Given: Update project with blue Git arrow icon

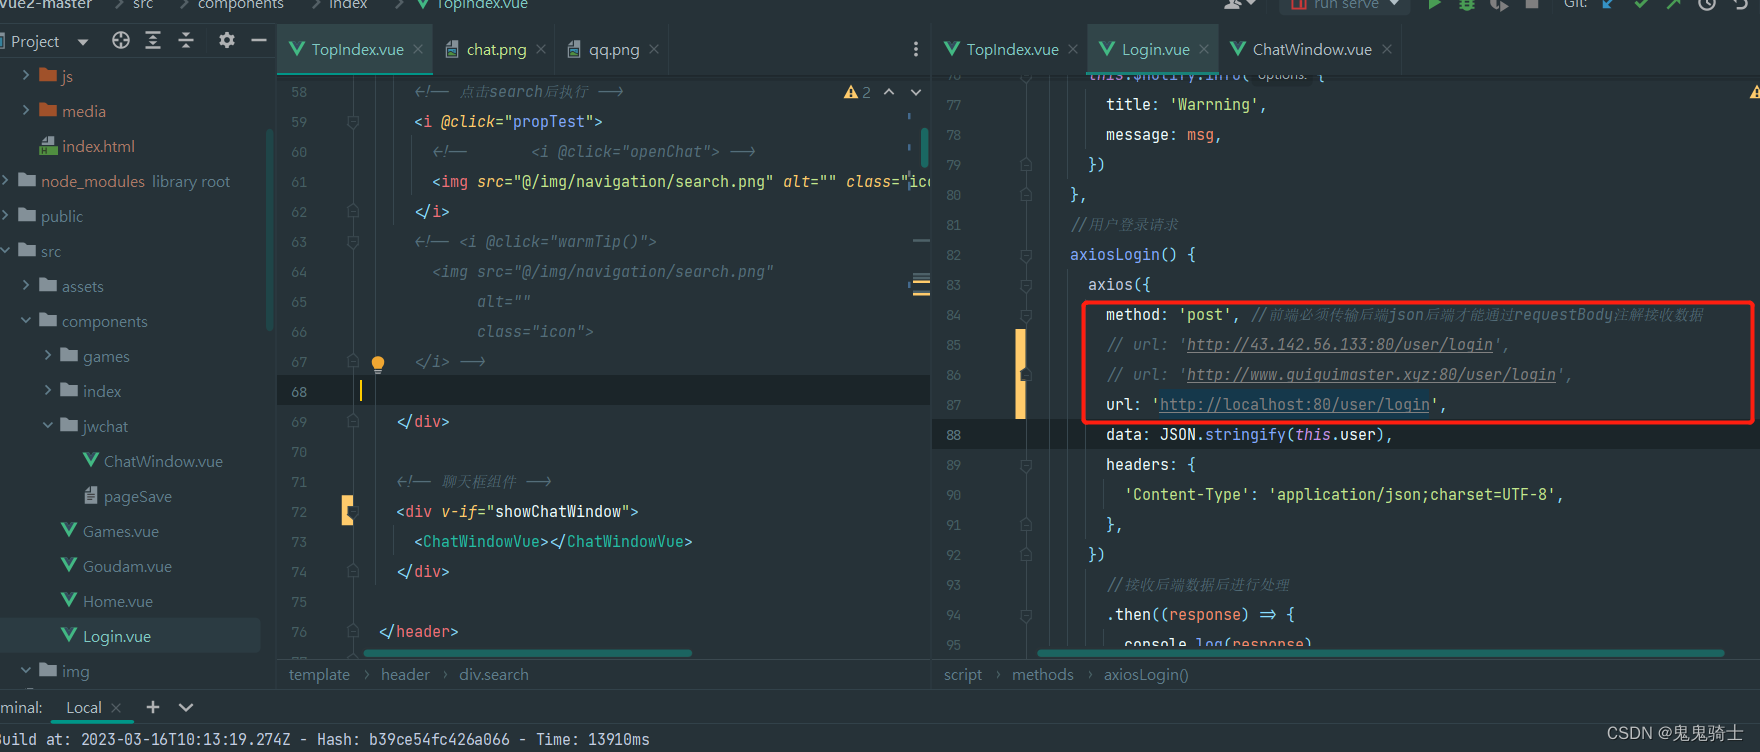Looking at the screenshot, I should coord(1608,4).
